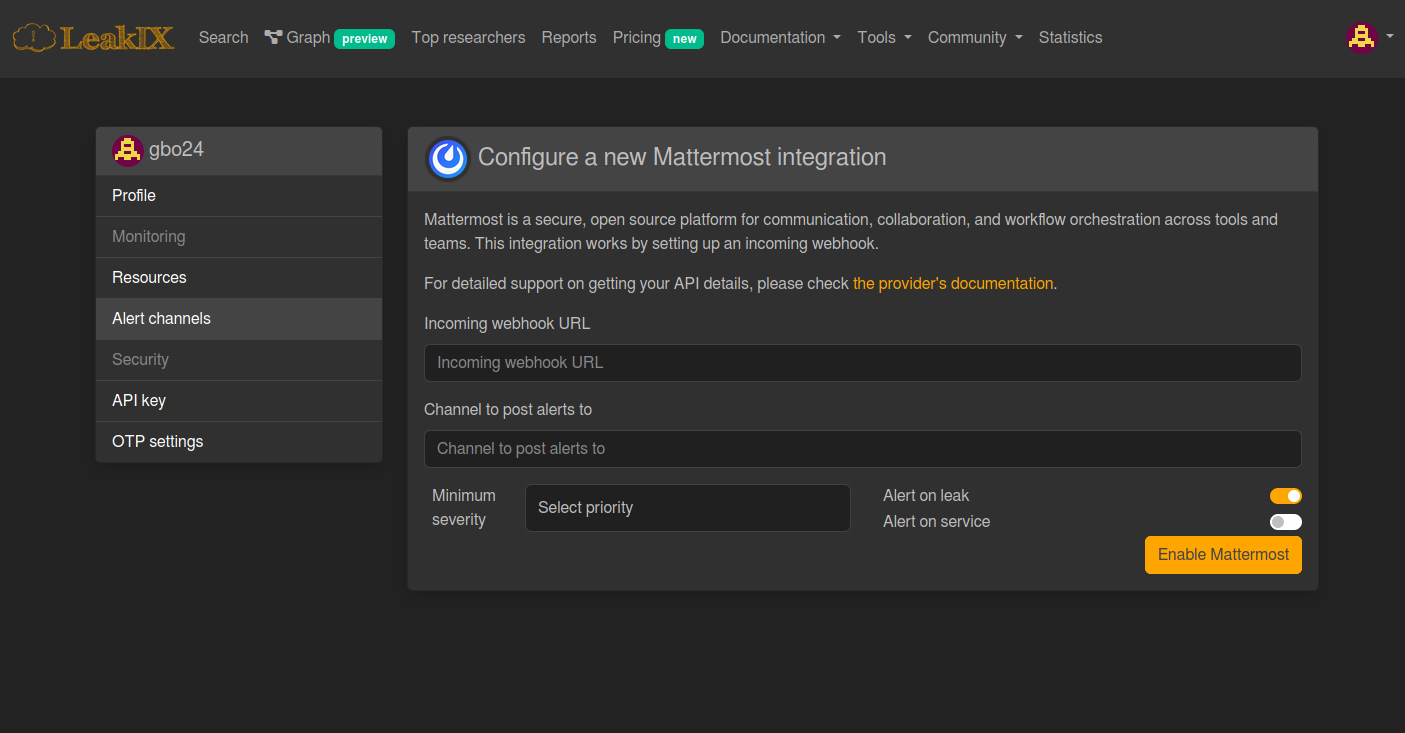Open Profile in the sidebar

239,196
